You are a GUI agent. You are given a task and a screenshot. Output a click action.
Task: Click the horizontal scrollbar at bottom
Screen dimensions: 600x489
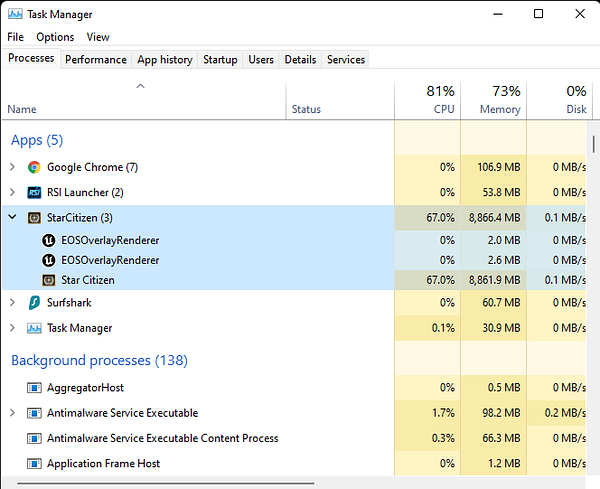pyautogui.click(x=166, y=483)
